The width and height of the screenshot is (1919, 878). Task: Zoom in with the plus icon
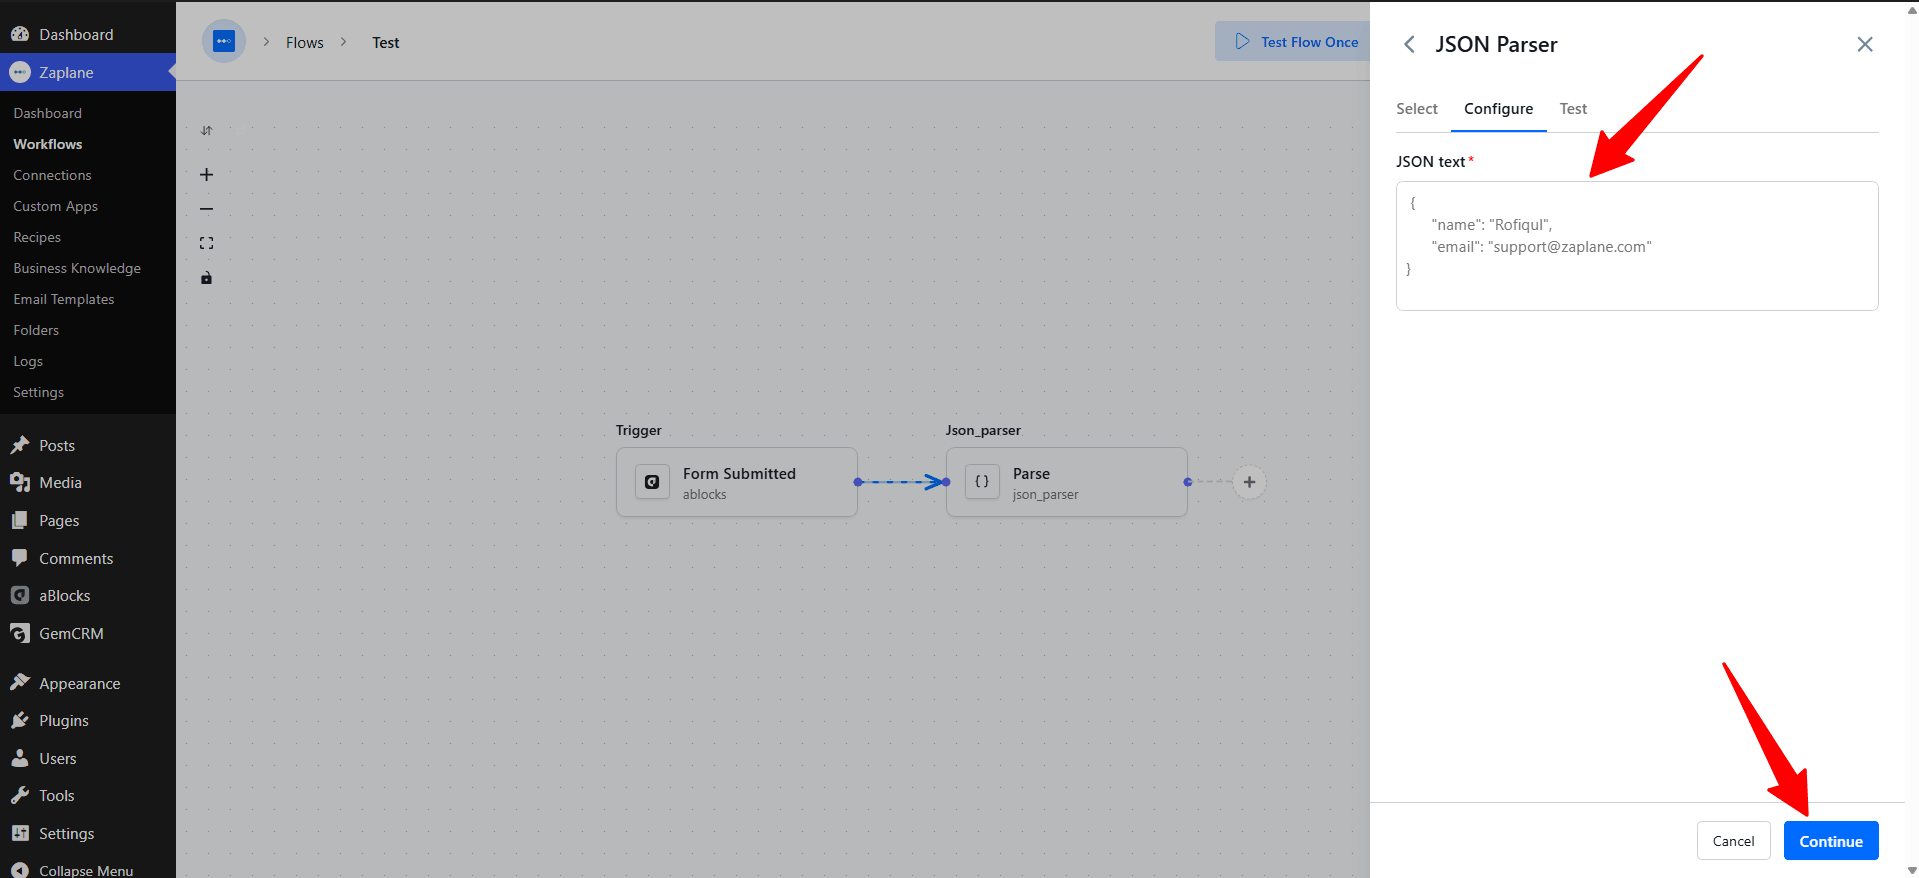tap(206, 174)
